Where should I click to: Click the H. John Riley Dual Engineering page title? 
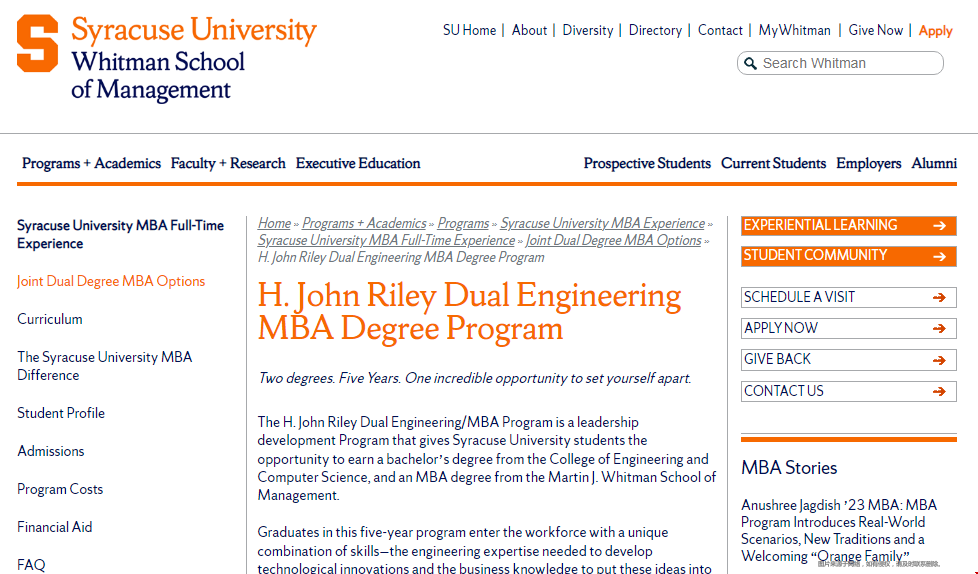[x=469, y=311]
